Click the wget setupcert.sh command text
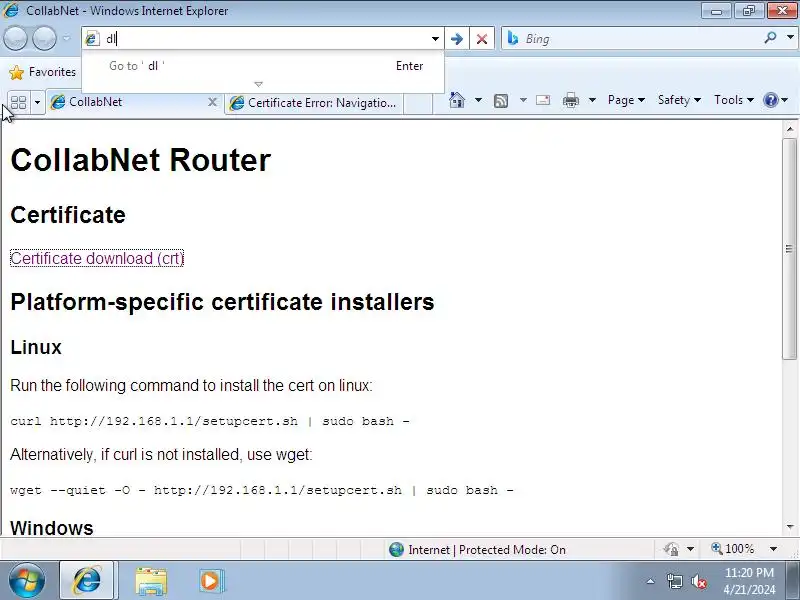This screenshot has width=800, height=600. coord(262,490)
